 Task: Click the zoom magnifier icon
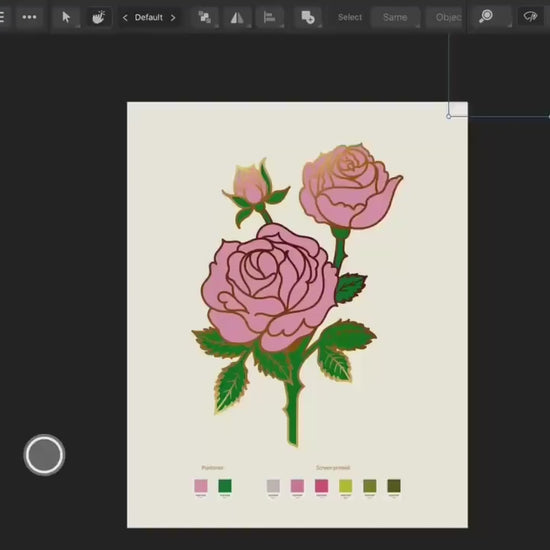[486, 16]
